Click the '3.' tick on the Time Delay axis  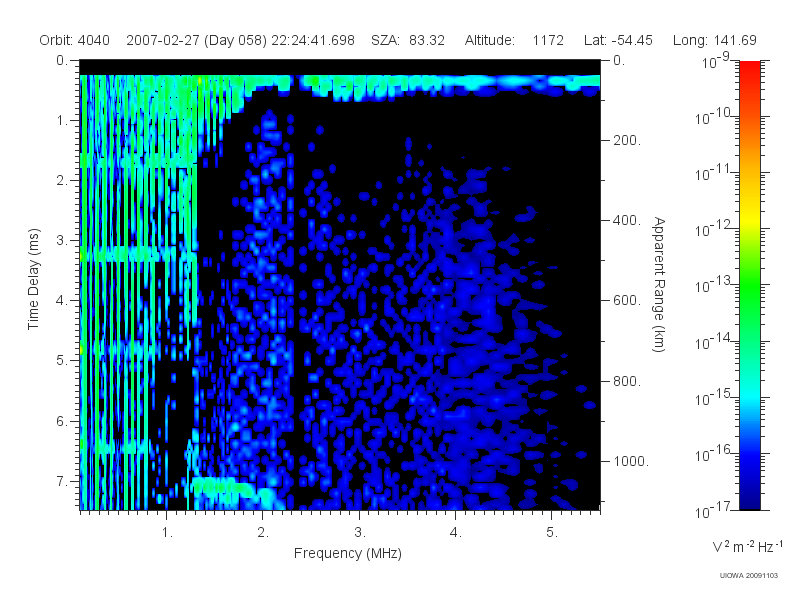(x=62, y=240)
